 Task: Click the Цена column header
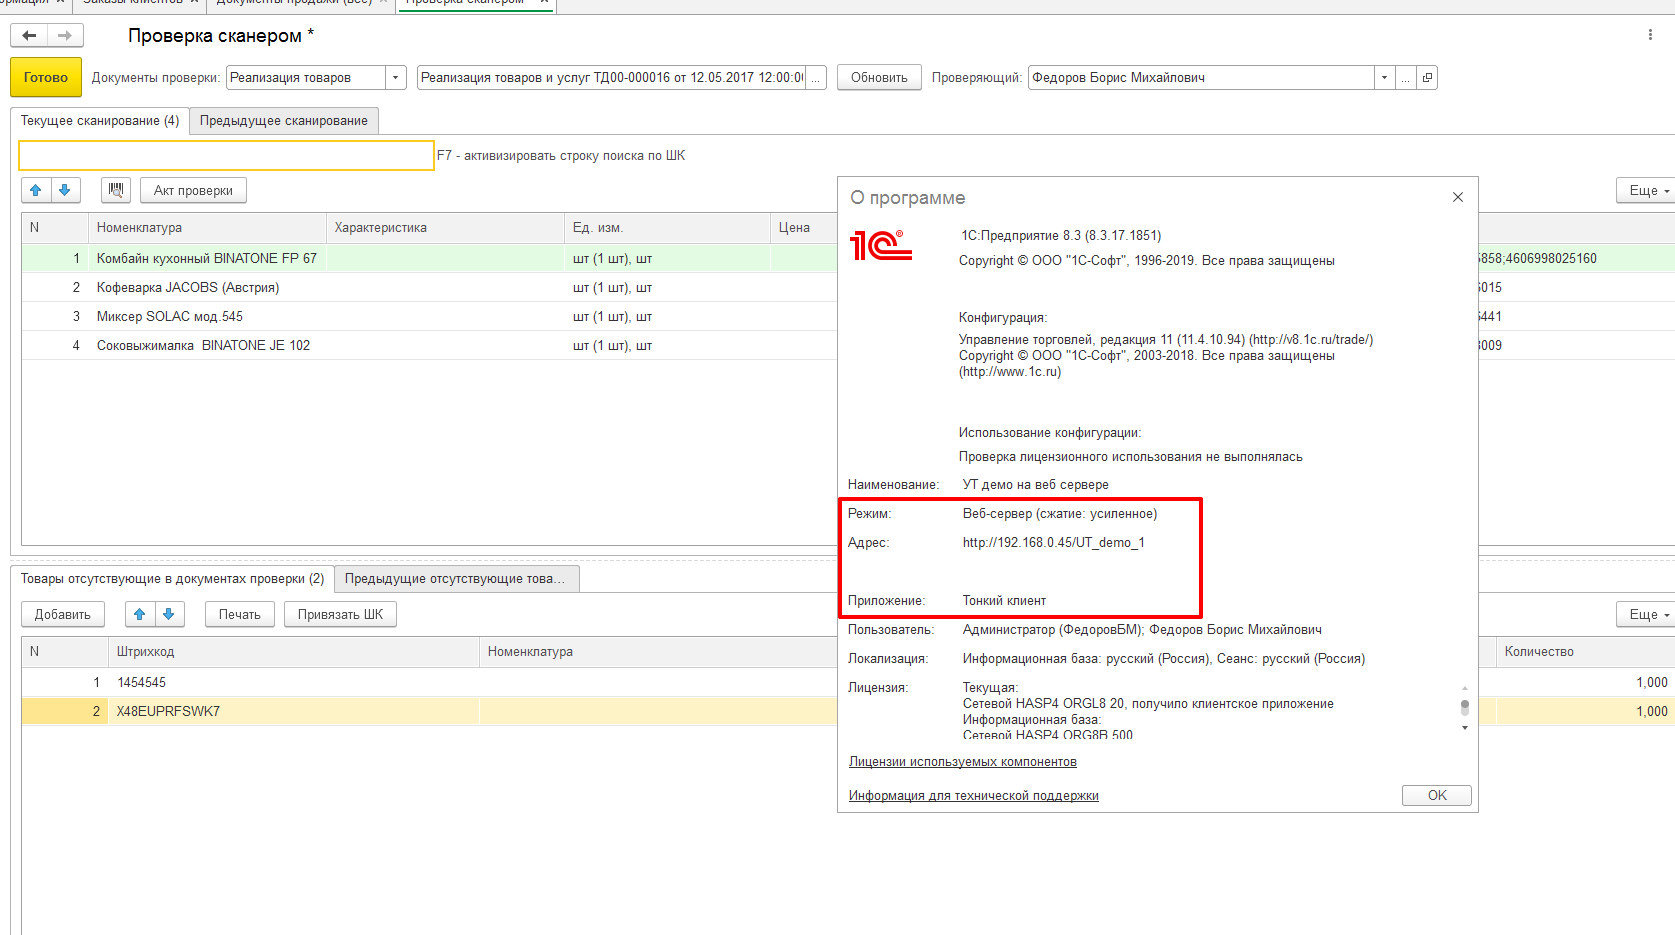(x=804, y=227)
